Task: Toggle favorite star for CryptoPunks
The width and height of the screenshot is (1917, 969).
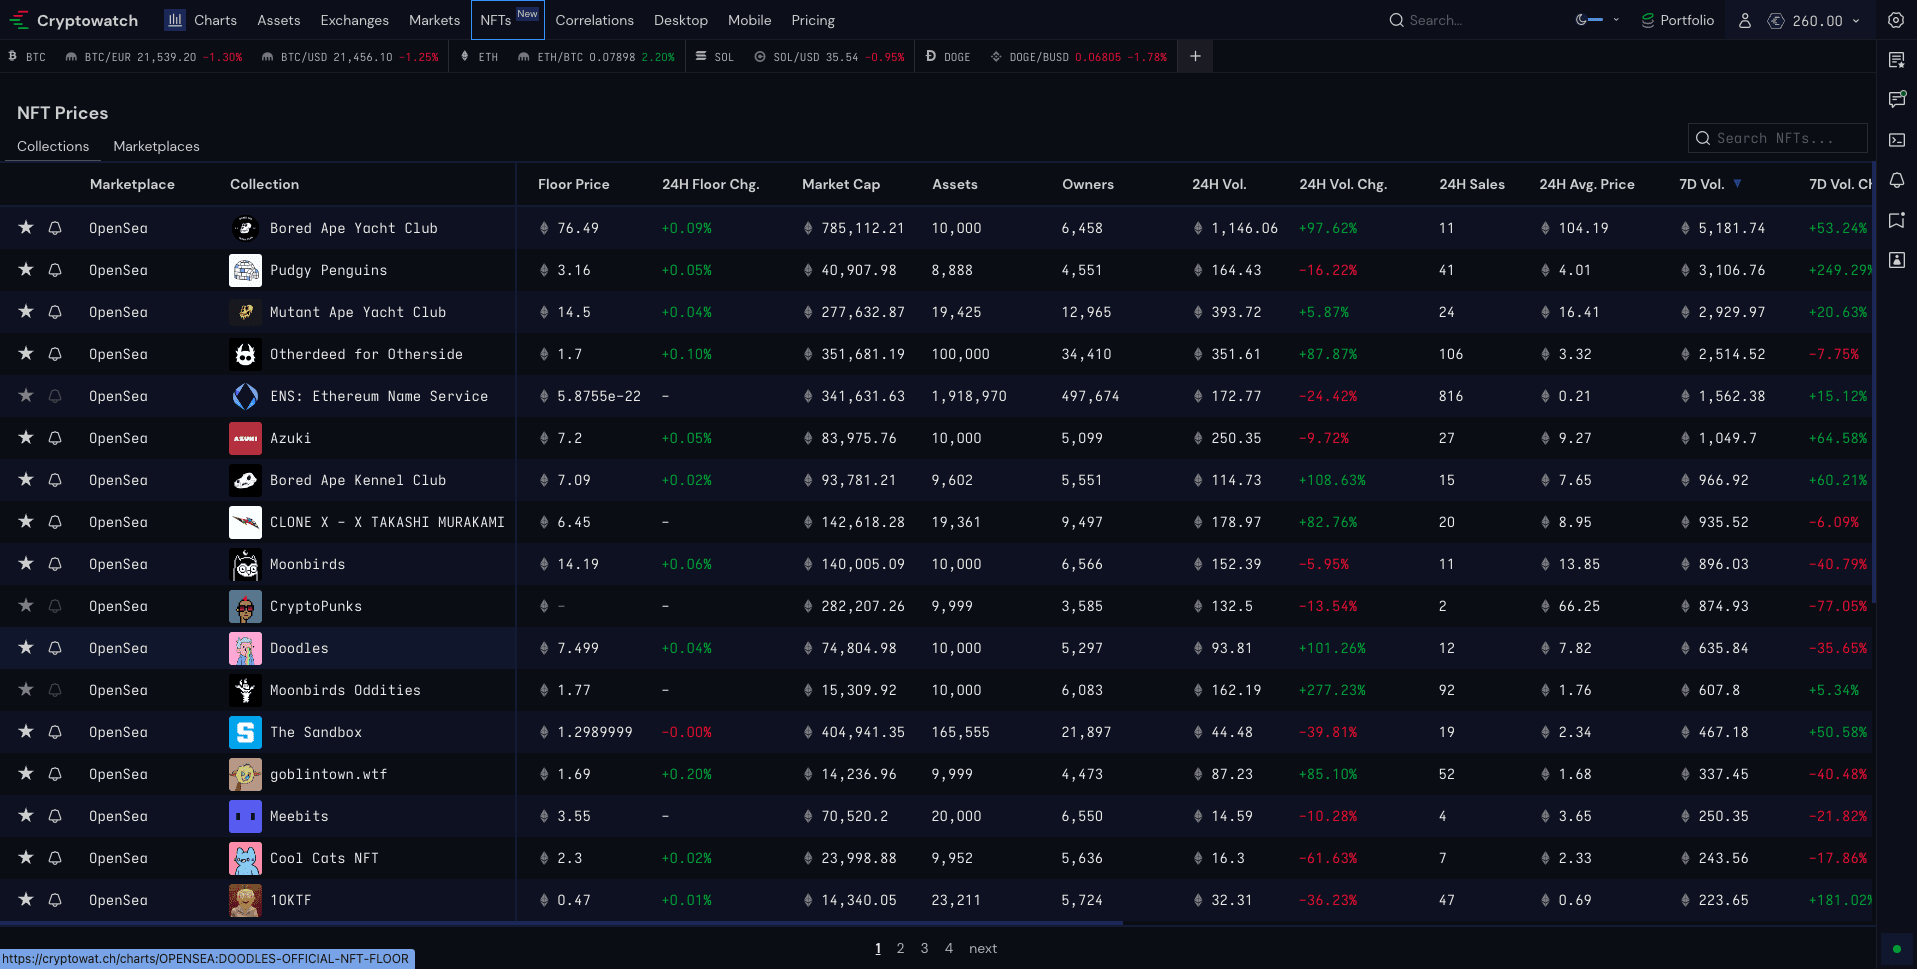Action: [x=26, y=606]
